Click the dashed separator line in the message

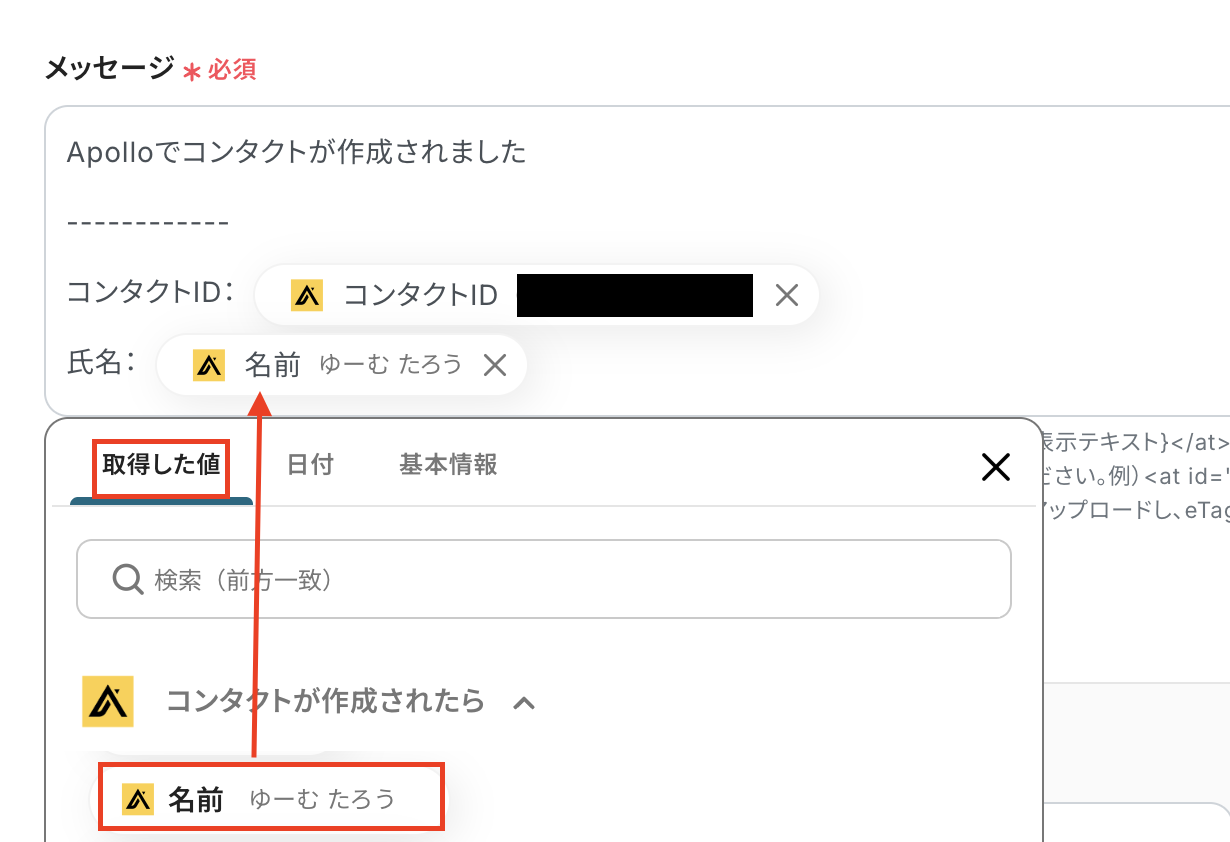point(148,221)
